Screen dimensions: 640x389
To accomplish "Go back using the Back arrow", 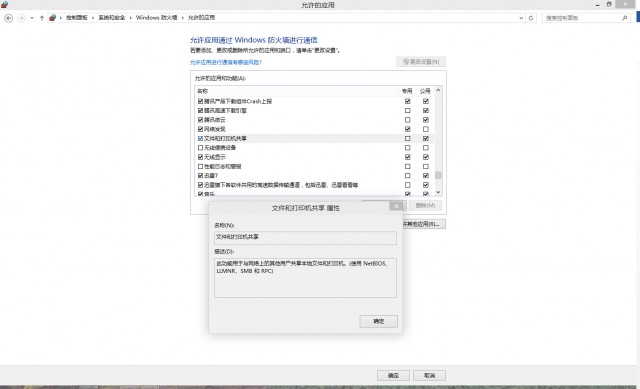I will pos(9,18).
